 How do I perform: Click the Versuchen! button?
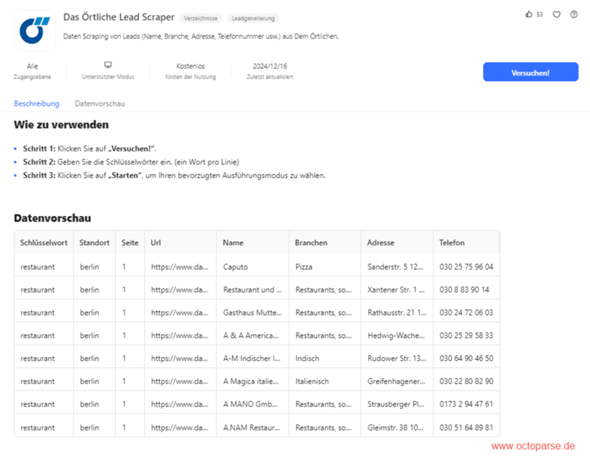pos(531,72)
